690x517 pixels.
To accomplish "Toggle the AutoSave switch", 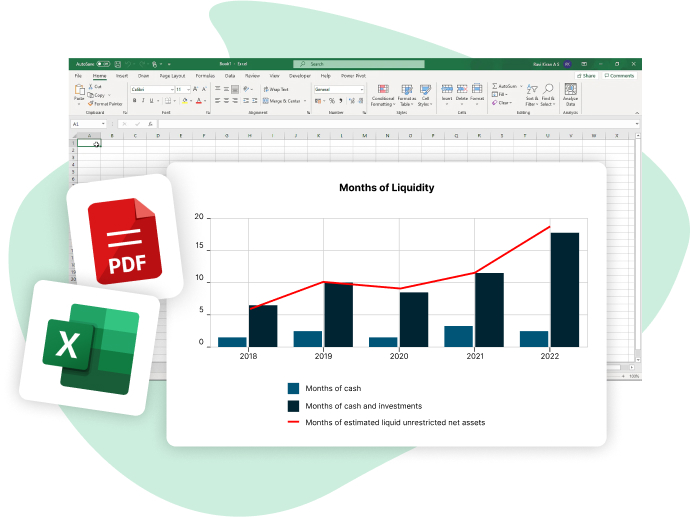I will coord(103,64).
